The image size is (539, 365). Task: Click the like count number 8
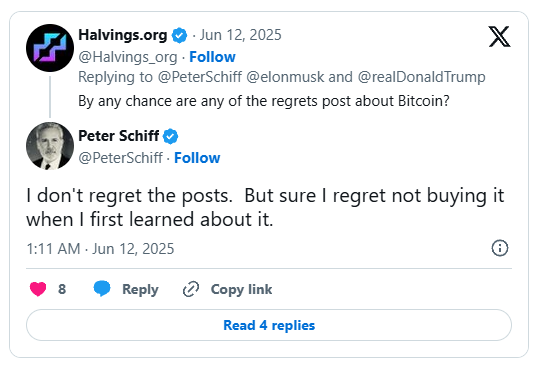coord(62,289)
